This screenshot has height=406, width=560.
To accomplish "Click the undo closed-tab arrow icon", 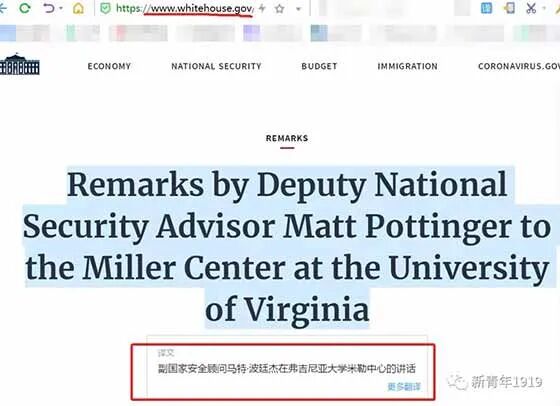I will pyautogui.click(x=49, y=8).
